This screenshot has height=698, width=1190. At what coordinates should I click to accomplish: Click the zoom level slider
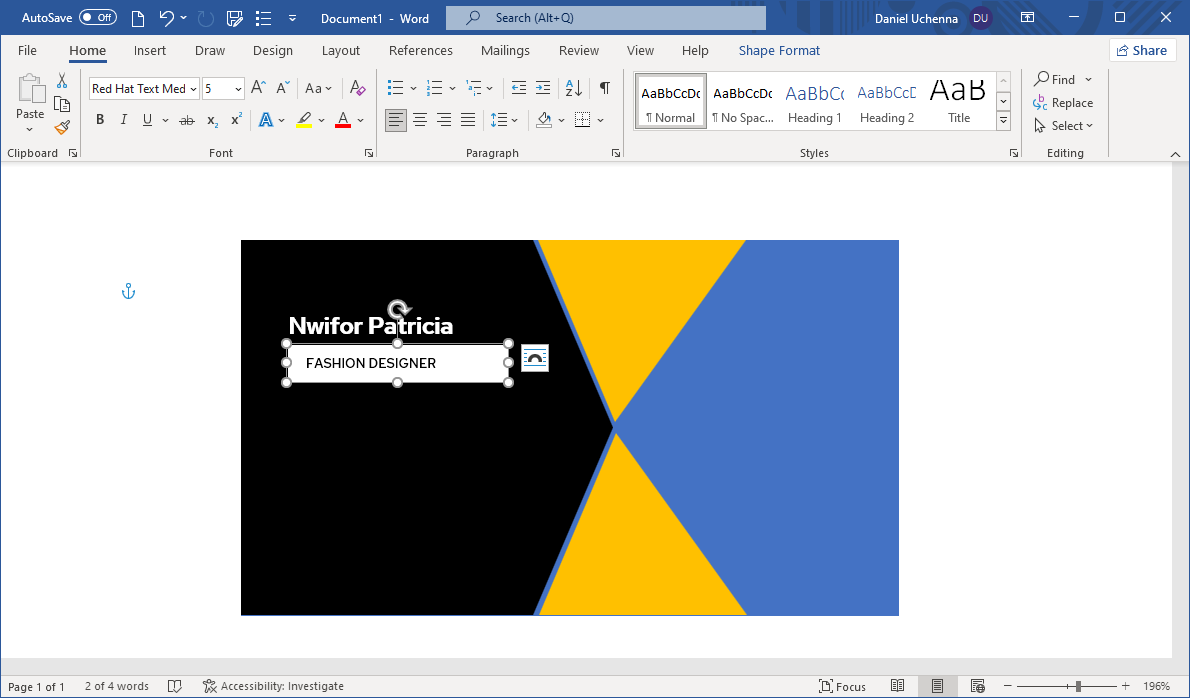coord(1078,686)
